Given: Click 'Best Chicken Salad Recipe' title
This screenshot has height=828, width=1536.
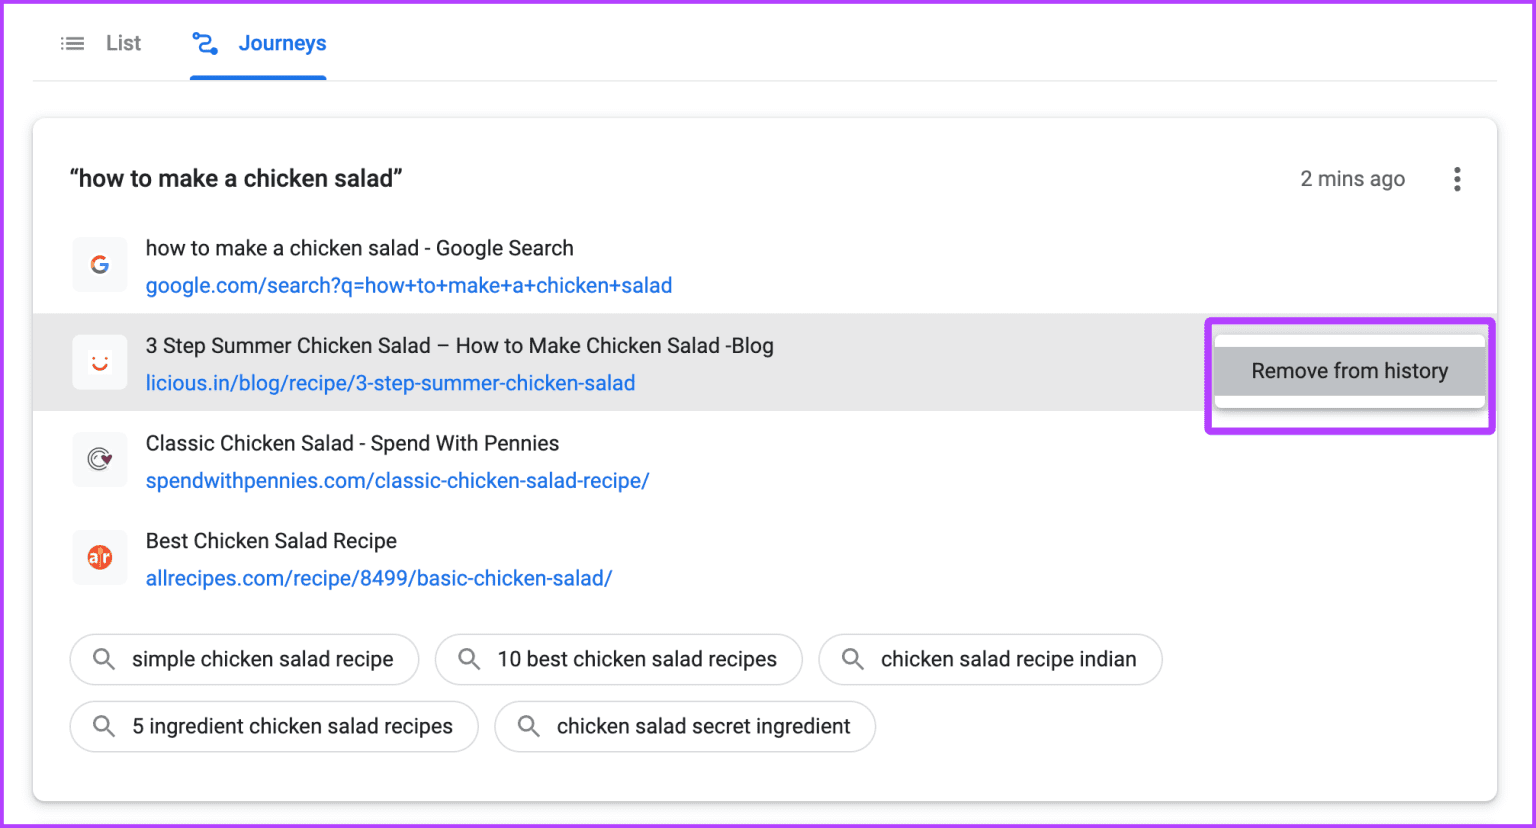Looking at the screenshot, I should (271, 541).
